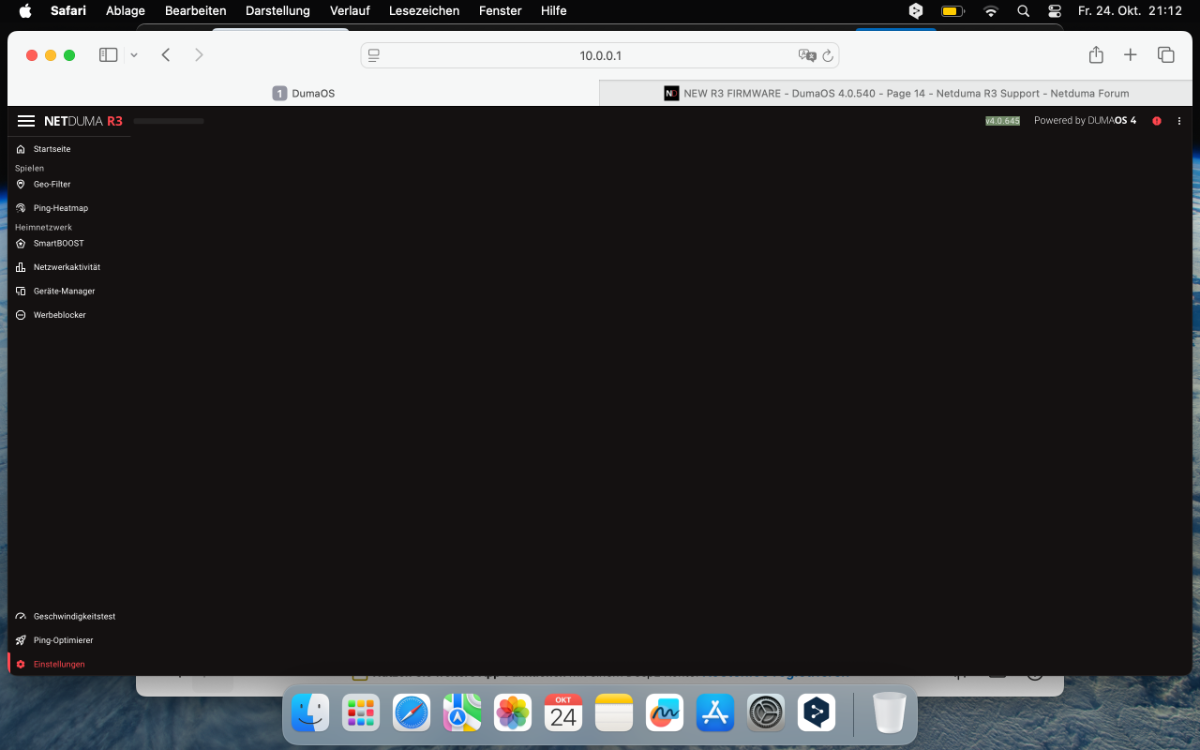Open Geo-Filter from the sidebar

(51, 184)
